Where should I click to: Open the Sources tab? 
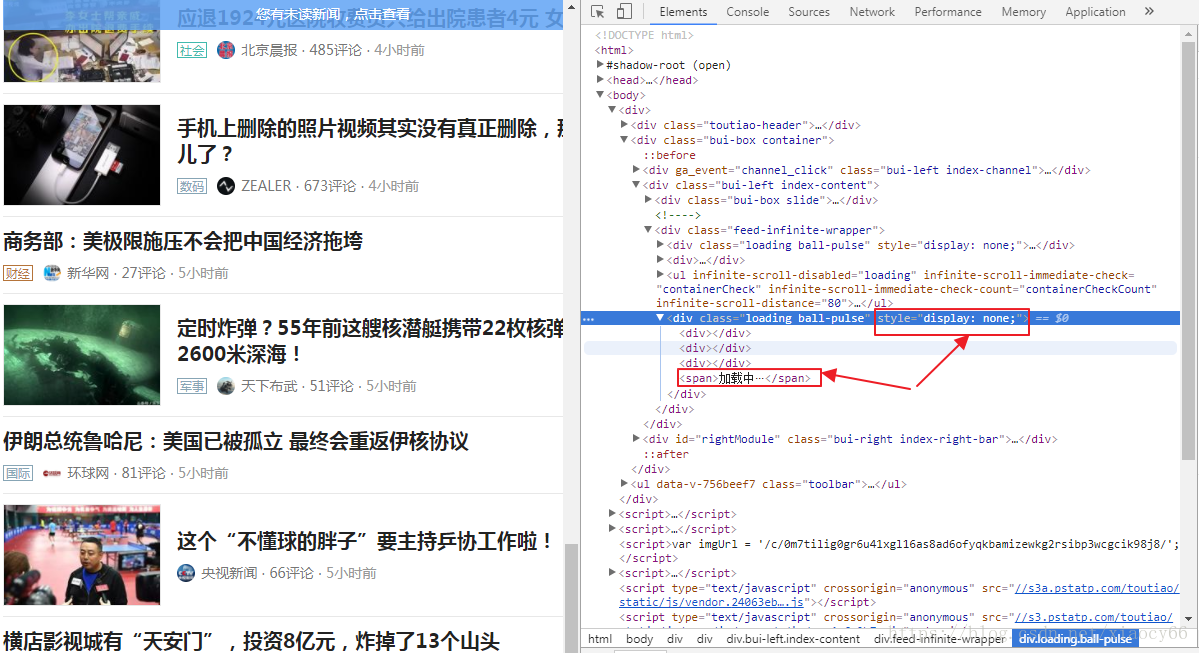pyautogui.click(x=808, y=11)
